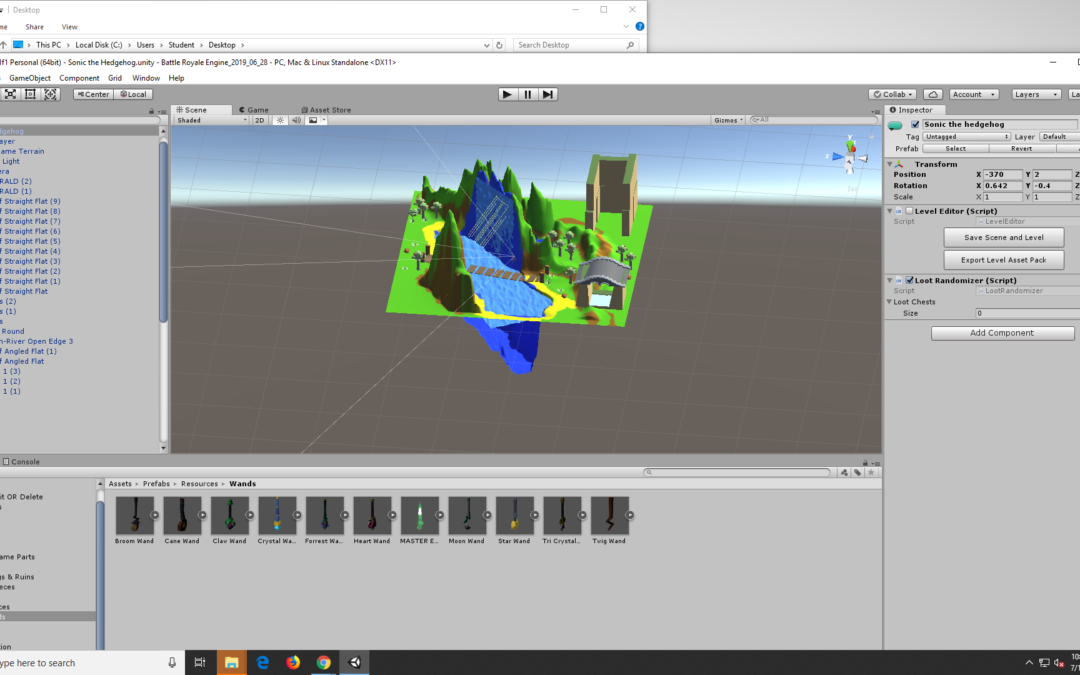
Task: Open the Inspector tab
Action: coord(915,110)
